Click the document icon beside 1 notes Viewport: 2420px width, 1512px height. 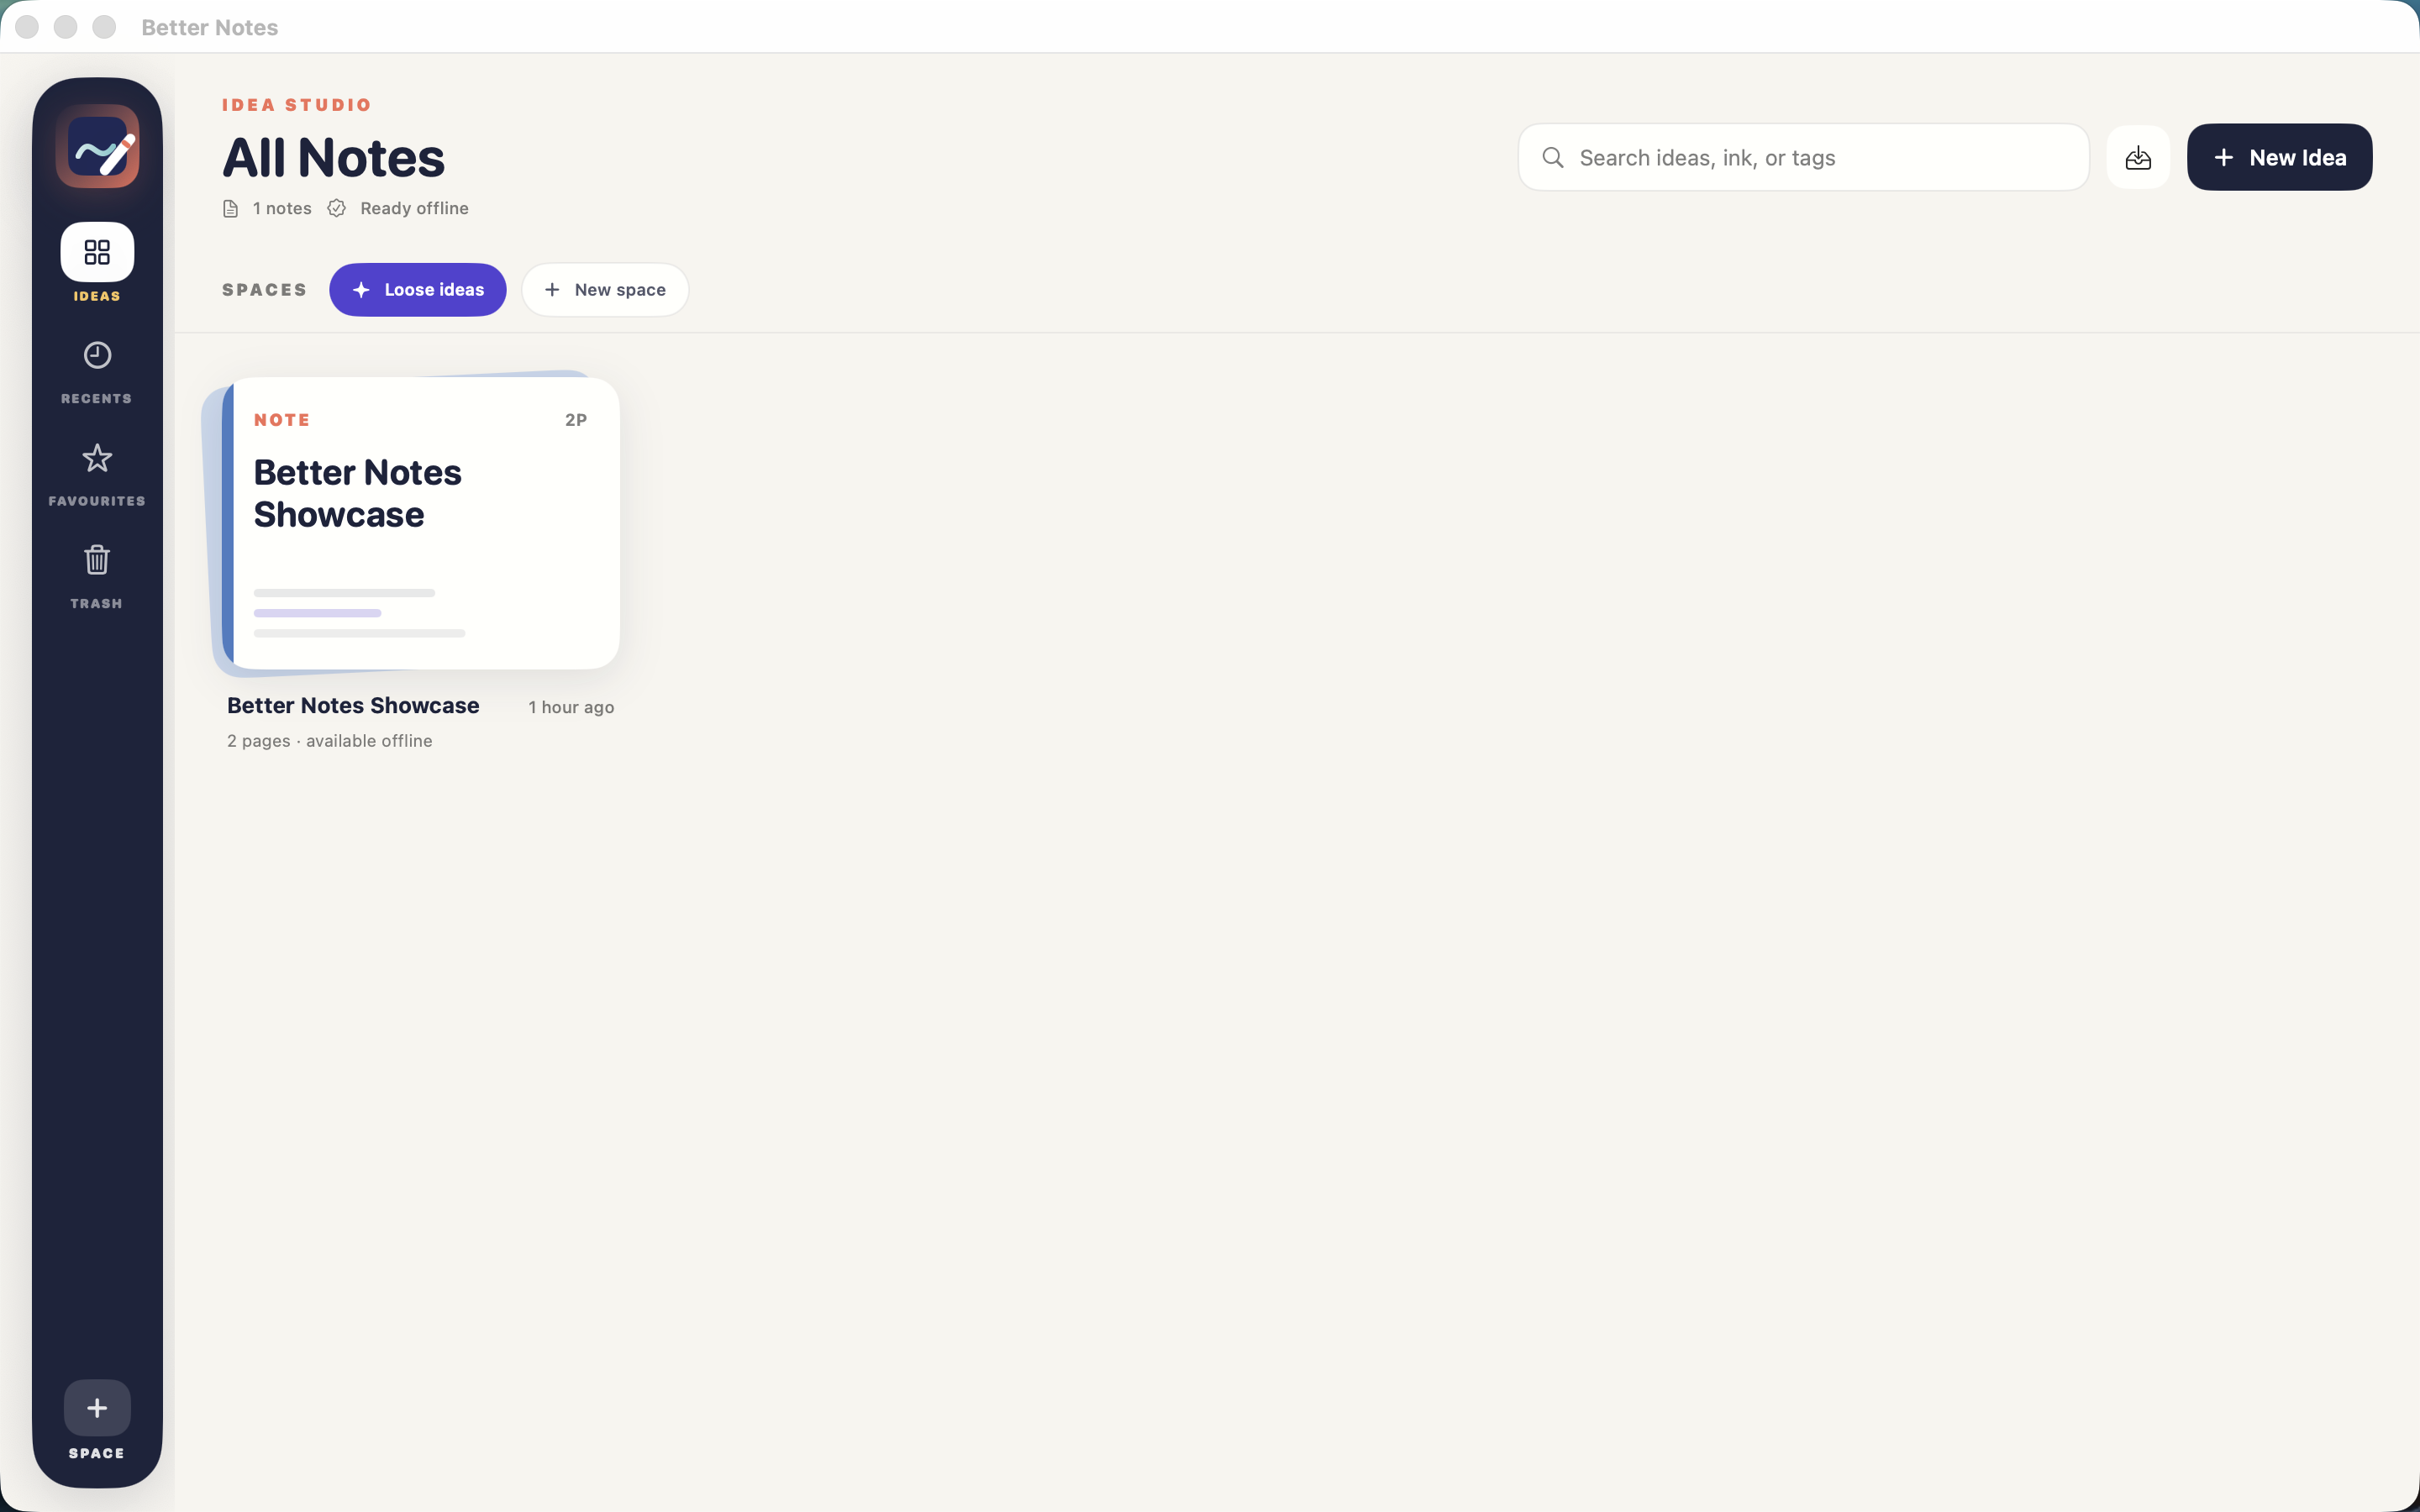(x=230, y=208)
